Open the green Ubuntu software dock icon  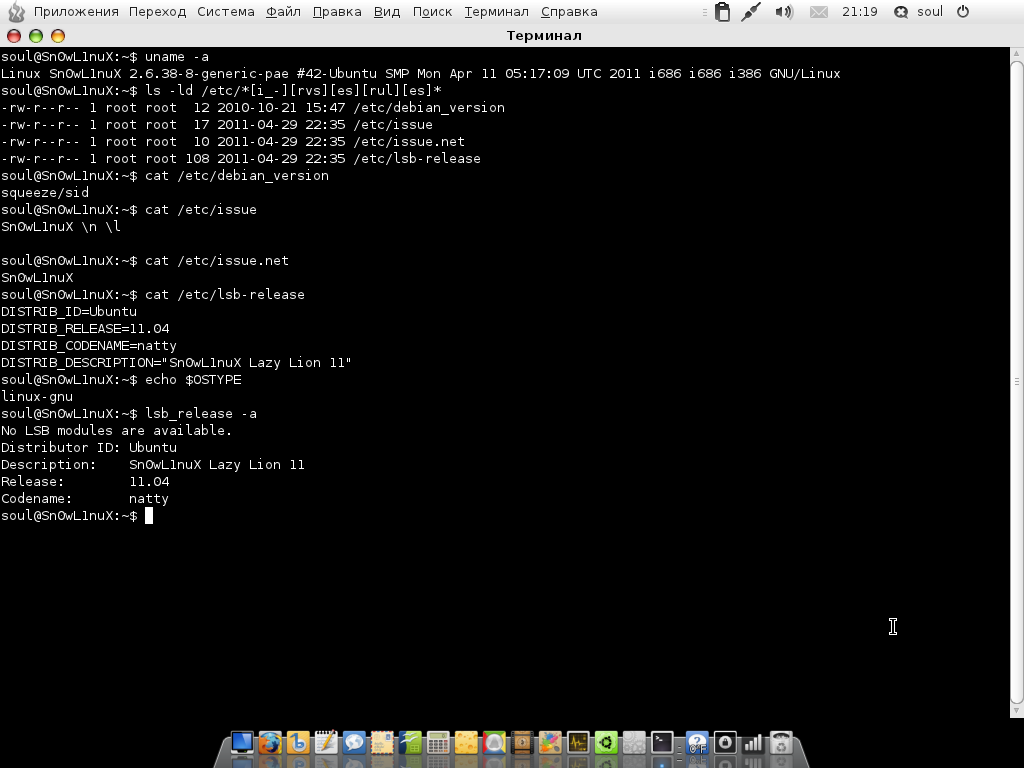pyautogui.click(x=607, y=743)
